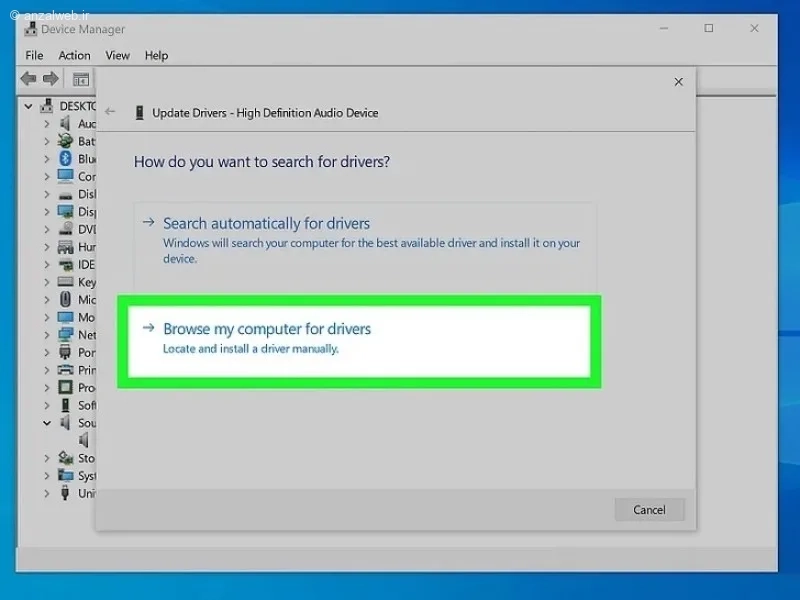Expand the Network adapters tree node
Image resolution: width=800 pixels, height=600 pixels.
click(x=46, y=335)
